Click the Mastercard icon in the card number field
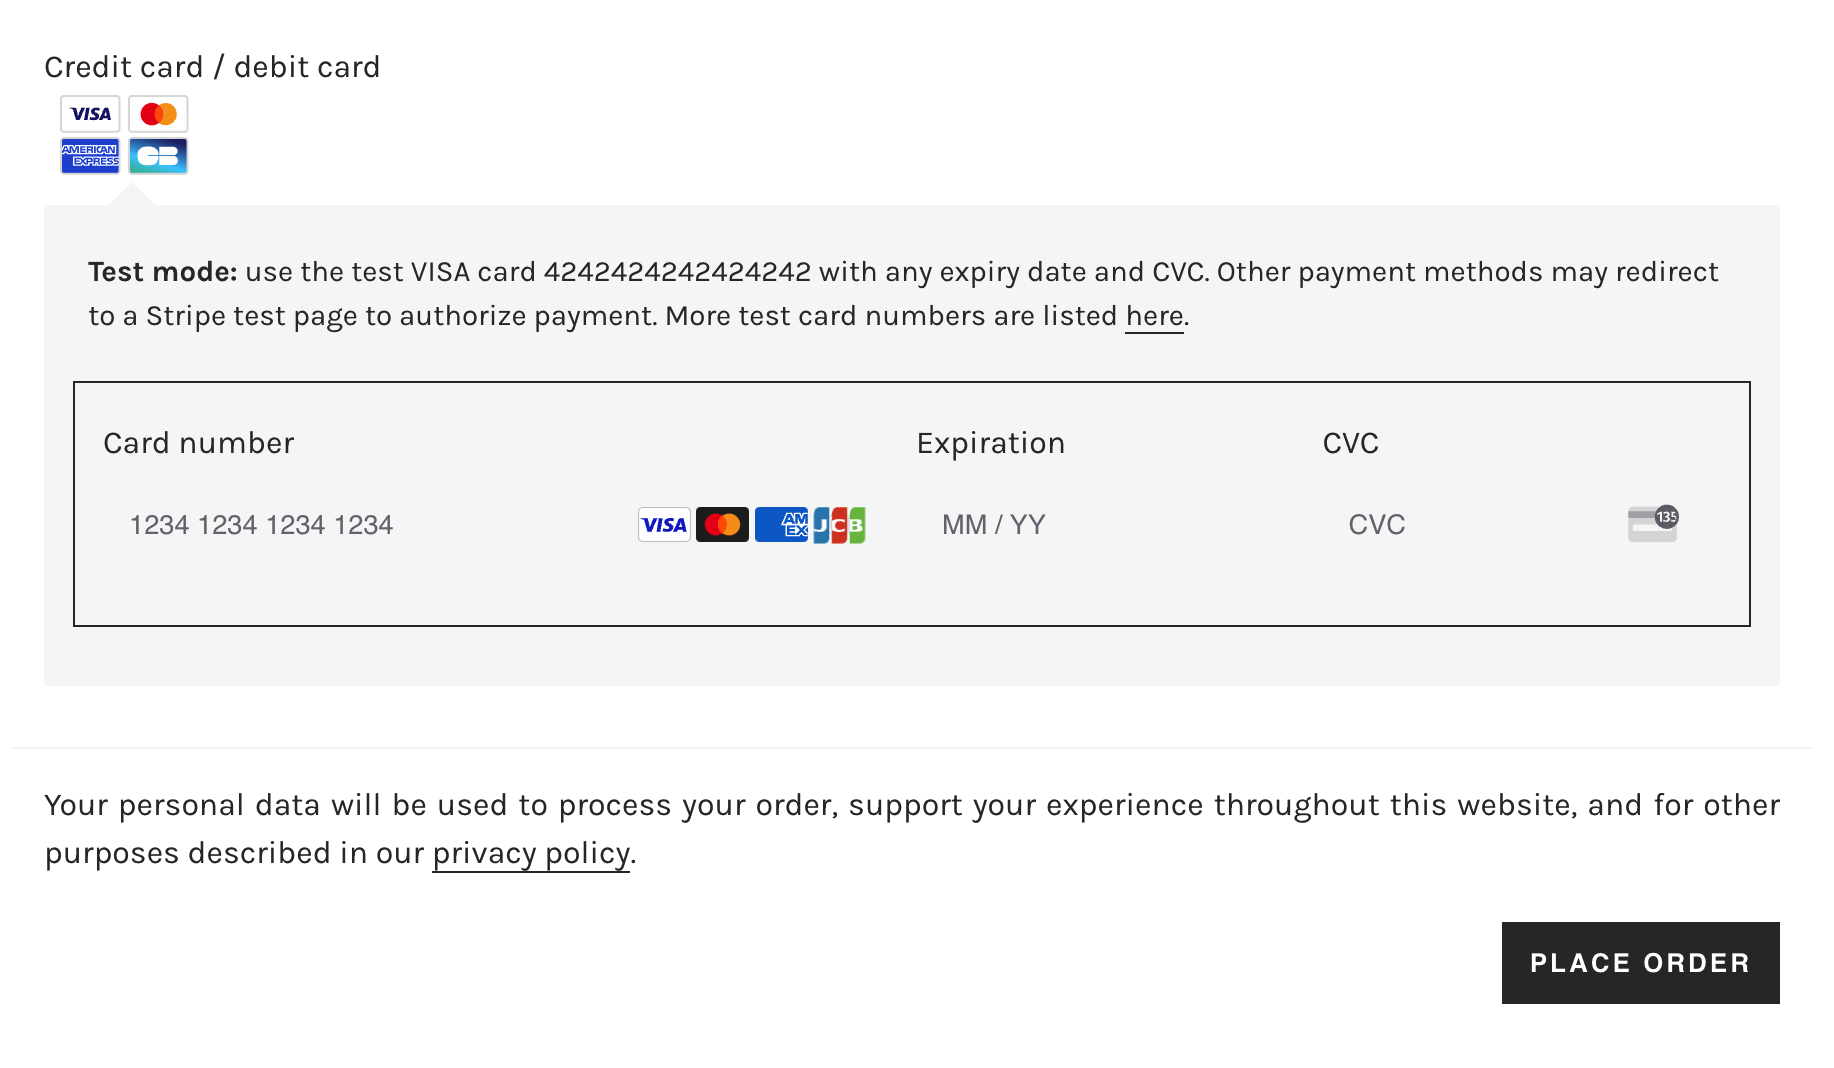Image resolution: width=1834 pixels, height=1068 pixels. tap(723, 524)
